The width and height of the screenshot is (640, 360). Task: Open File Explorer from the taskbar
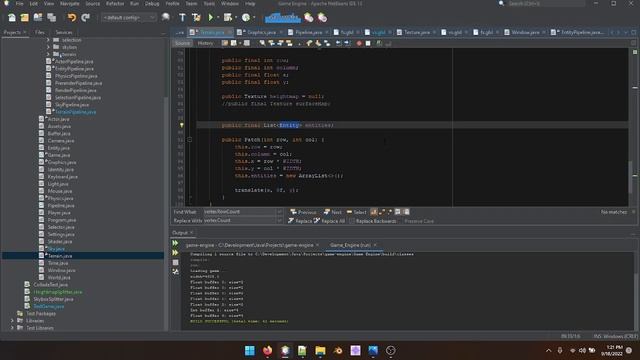point(320,350)
